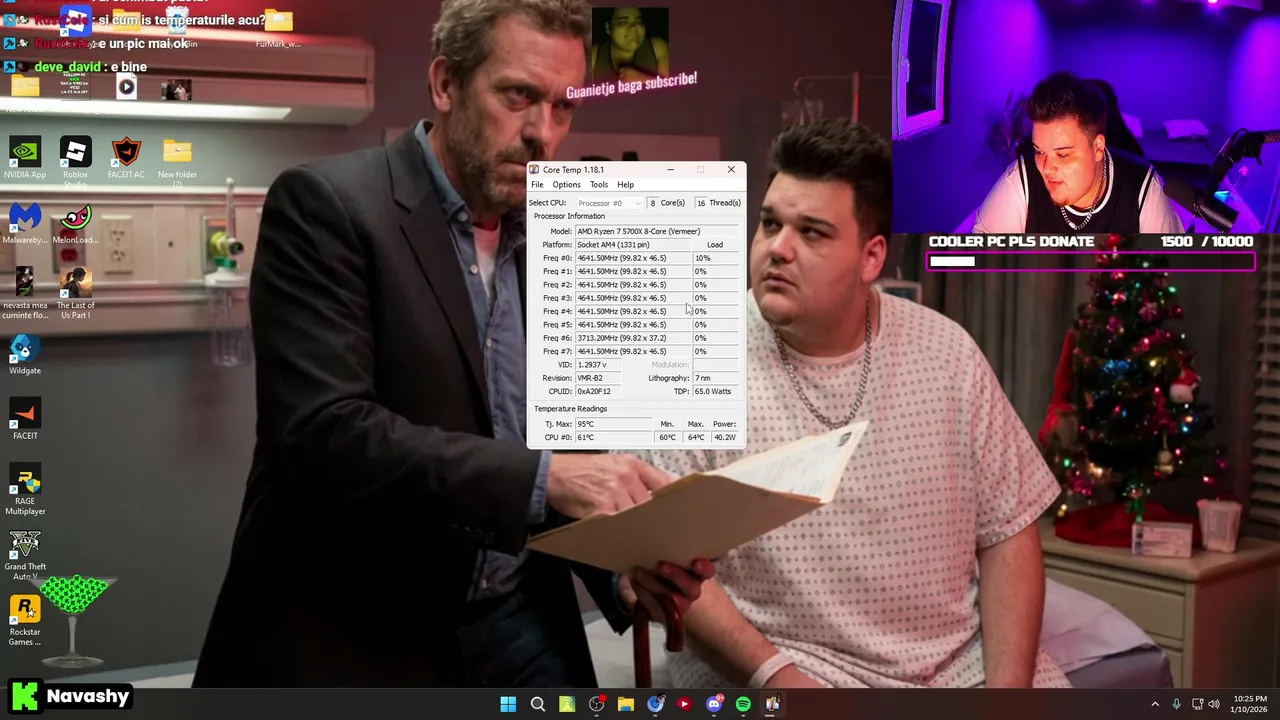Open the RAGE Multiplayer desktop icon
This screenshot has width=1280, height=720.
click(25, 489)
